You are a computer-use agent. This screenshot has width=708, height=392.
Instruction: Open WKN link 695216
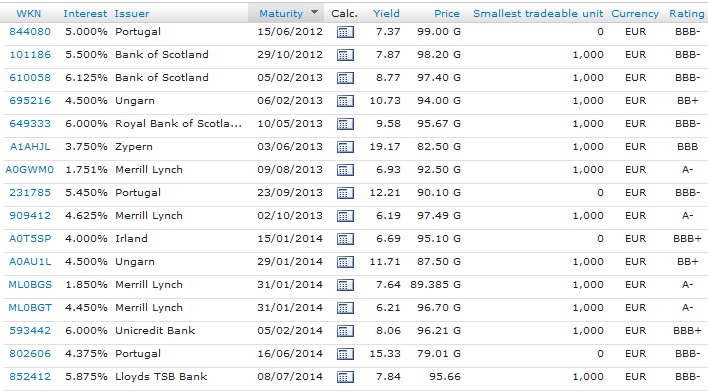click(30, 101)
